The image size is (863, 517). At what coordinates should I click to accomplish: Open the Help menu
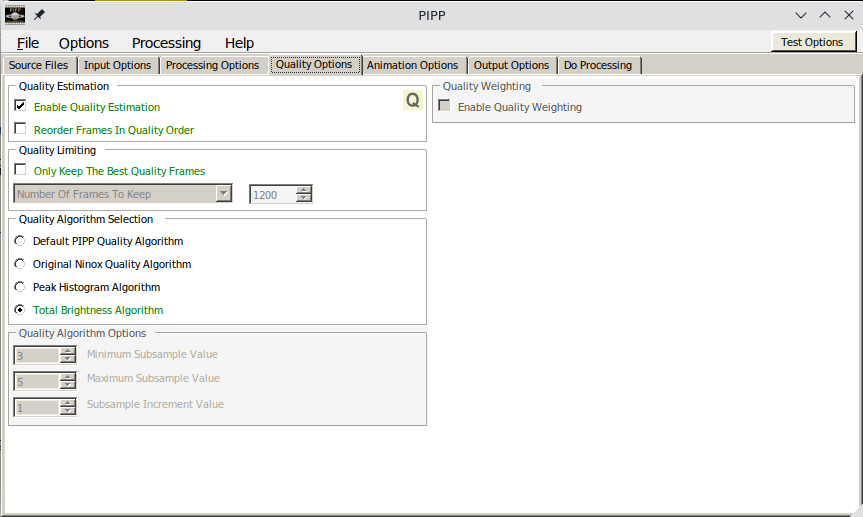click(x=239, y=43)
